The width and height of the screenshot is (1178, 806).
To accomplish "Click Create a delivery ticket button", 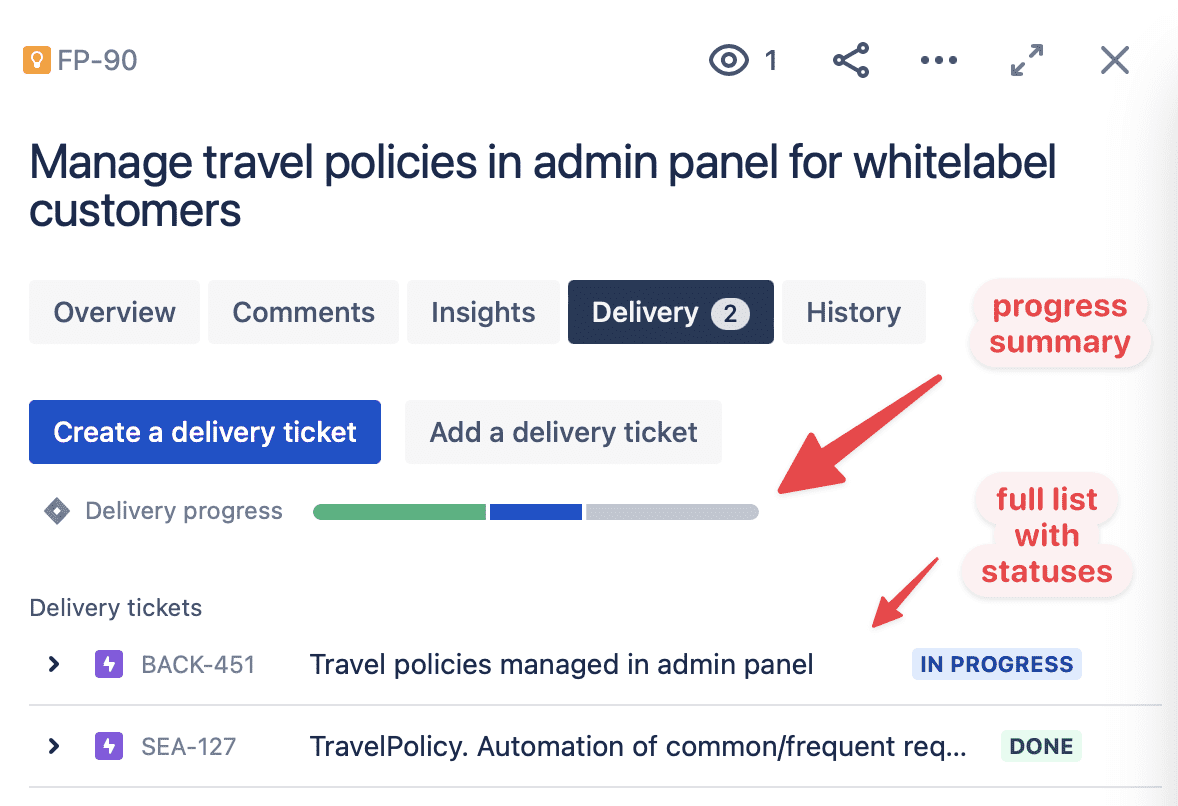I will point(205,432).
